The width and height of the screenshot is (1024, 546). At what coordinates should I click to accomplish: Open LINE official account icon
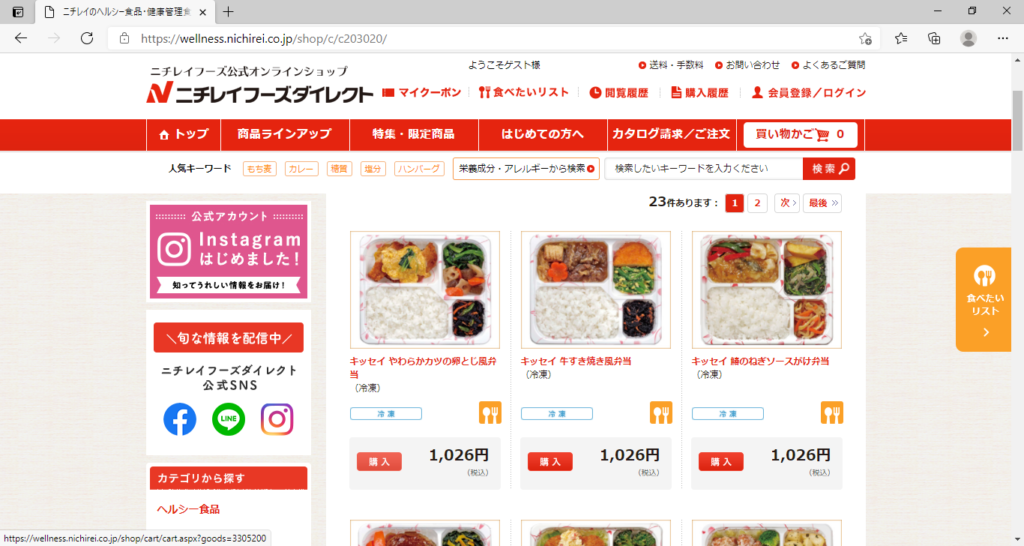pyautogui.click(x=229, y=419)
